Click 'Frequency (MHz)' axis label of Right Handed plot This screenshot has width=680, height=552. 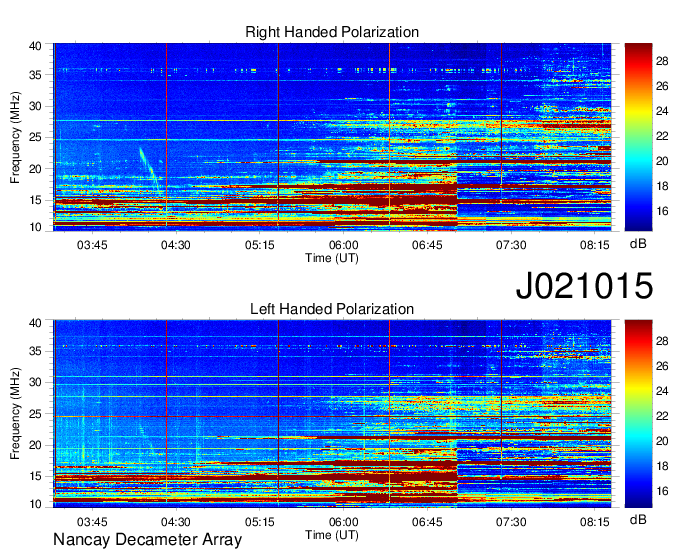(15, 137)
